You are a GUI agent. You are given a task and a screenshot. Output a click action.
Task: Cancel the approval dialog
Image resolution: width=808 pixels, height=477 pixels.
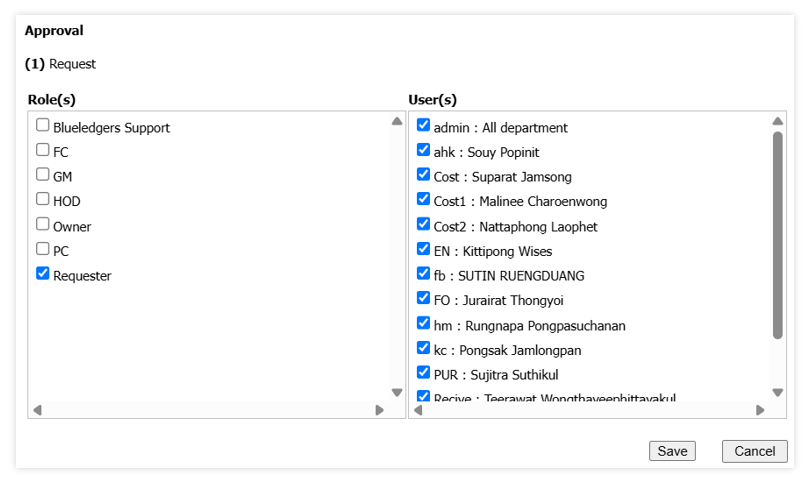(x=754, y=451)
